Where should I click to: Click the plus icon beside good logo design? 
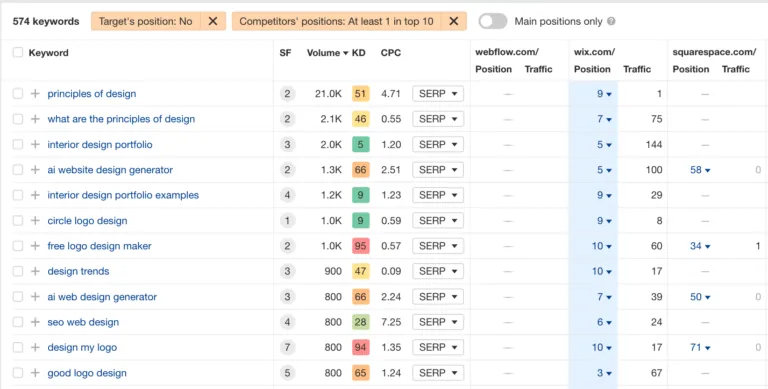click(x=35, y=373)
